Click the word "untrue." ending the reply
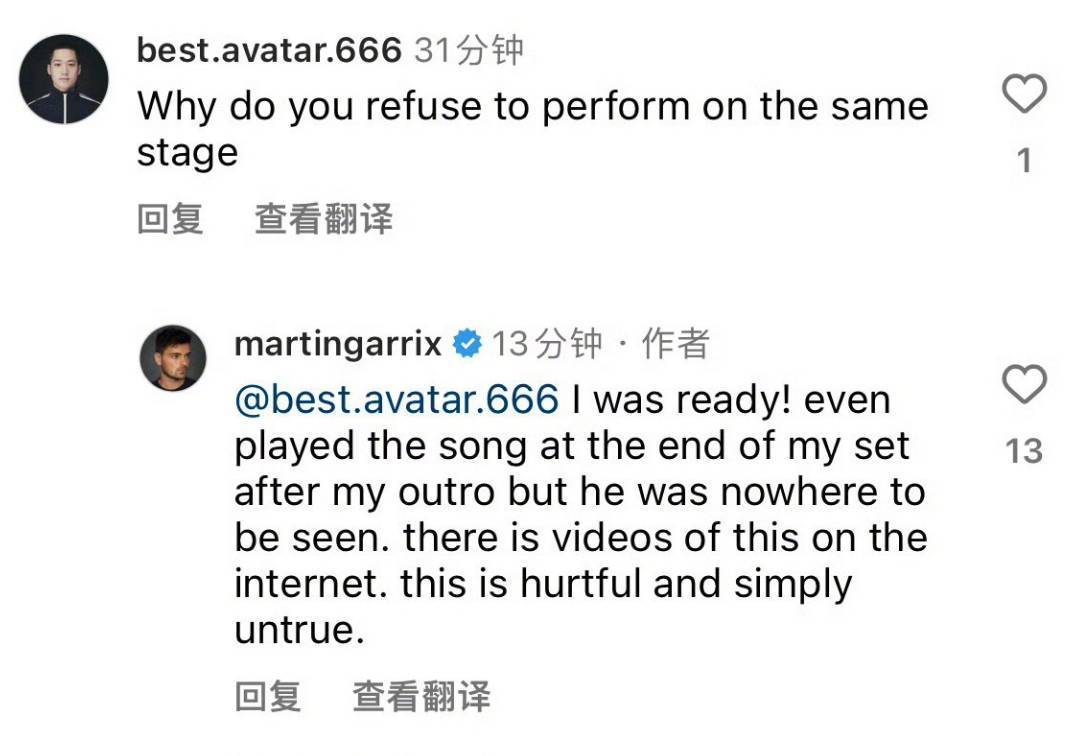Viewport: 1078px width, 756px height. point(298,631)
